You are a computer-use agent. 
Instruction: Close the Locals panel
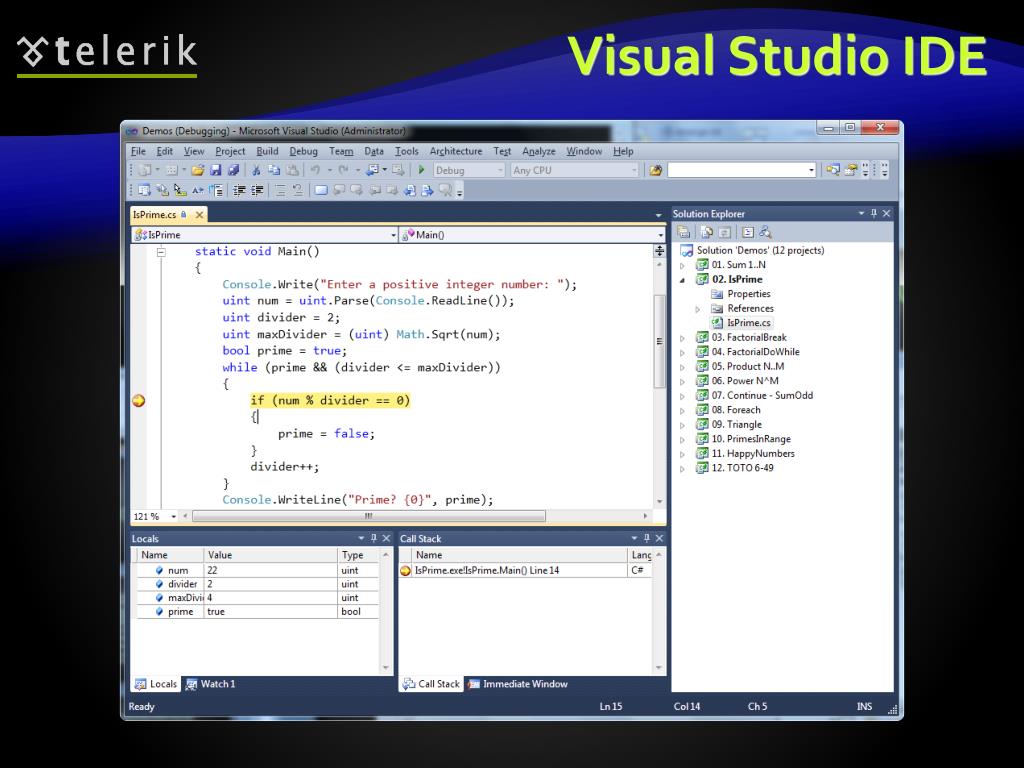pyautogui.click(x=386, y=538)
